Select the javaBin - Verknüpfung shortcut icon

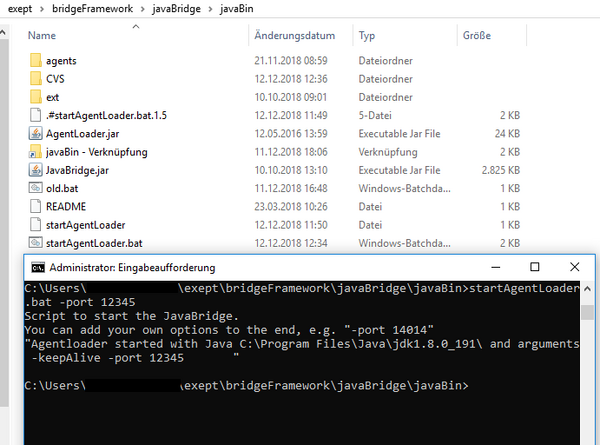point(36,152)
